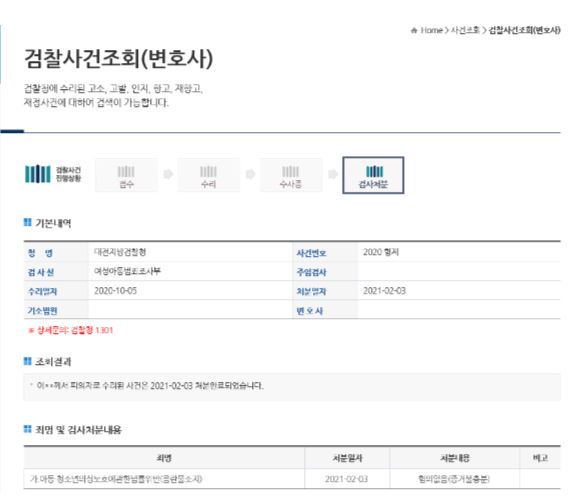
Task: Click the 처분일자 row label
Action: click(x=311, y=291)
